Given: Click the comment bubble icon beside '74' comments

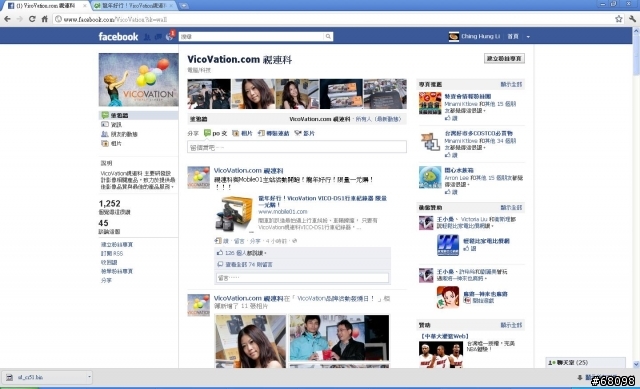Looking at the screenshot, I should pos(220,264).
